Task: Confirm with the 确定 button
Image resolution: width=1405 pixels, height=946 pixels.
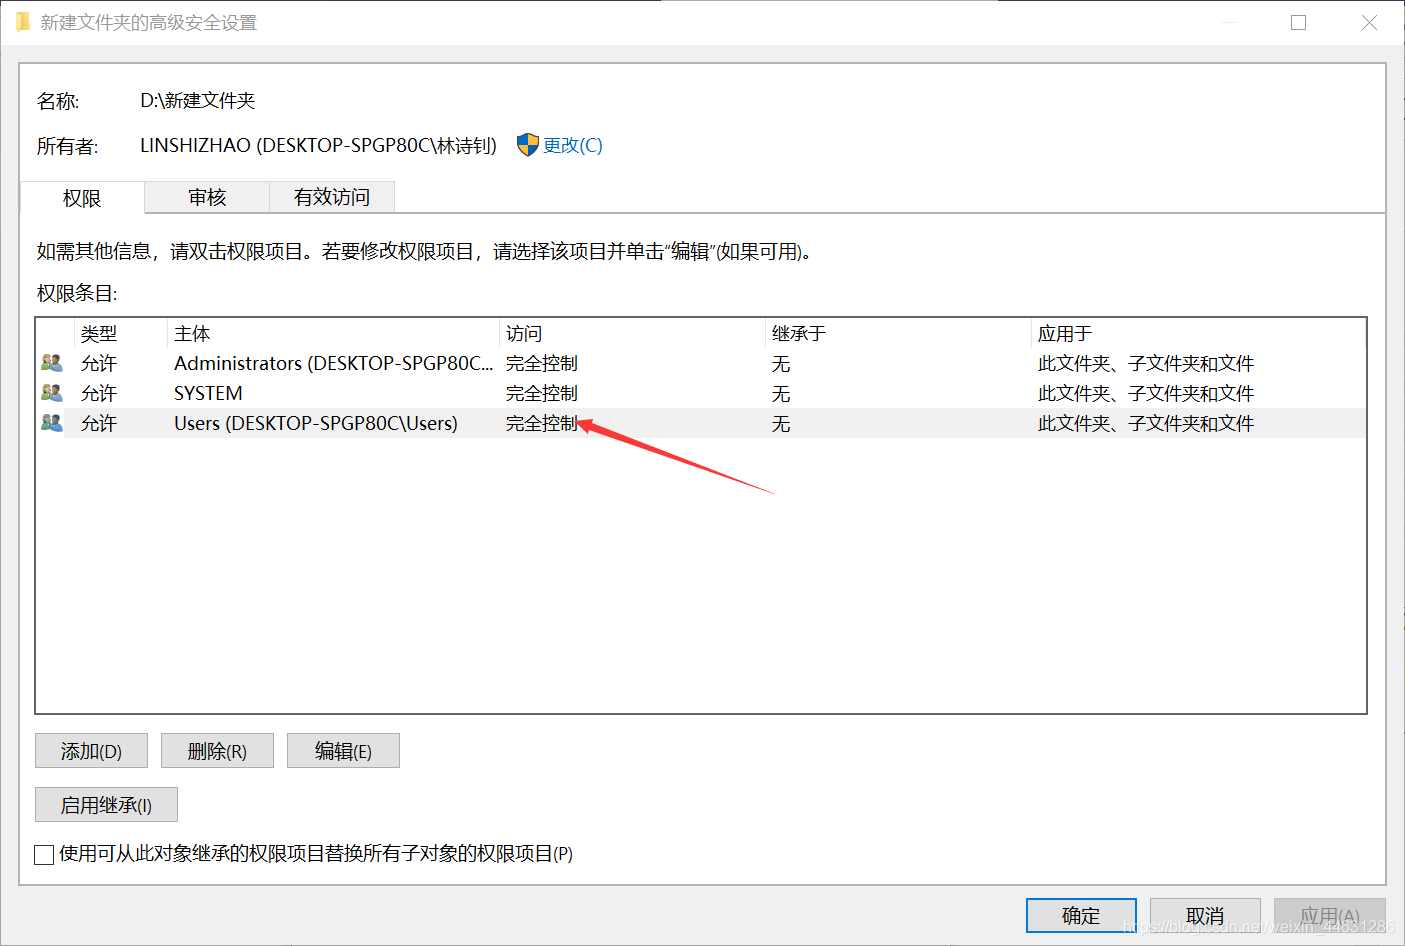Action: (x=1081, y=915)
